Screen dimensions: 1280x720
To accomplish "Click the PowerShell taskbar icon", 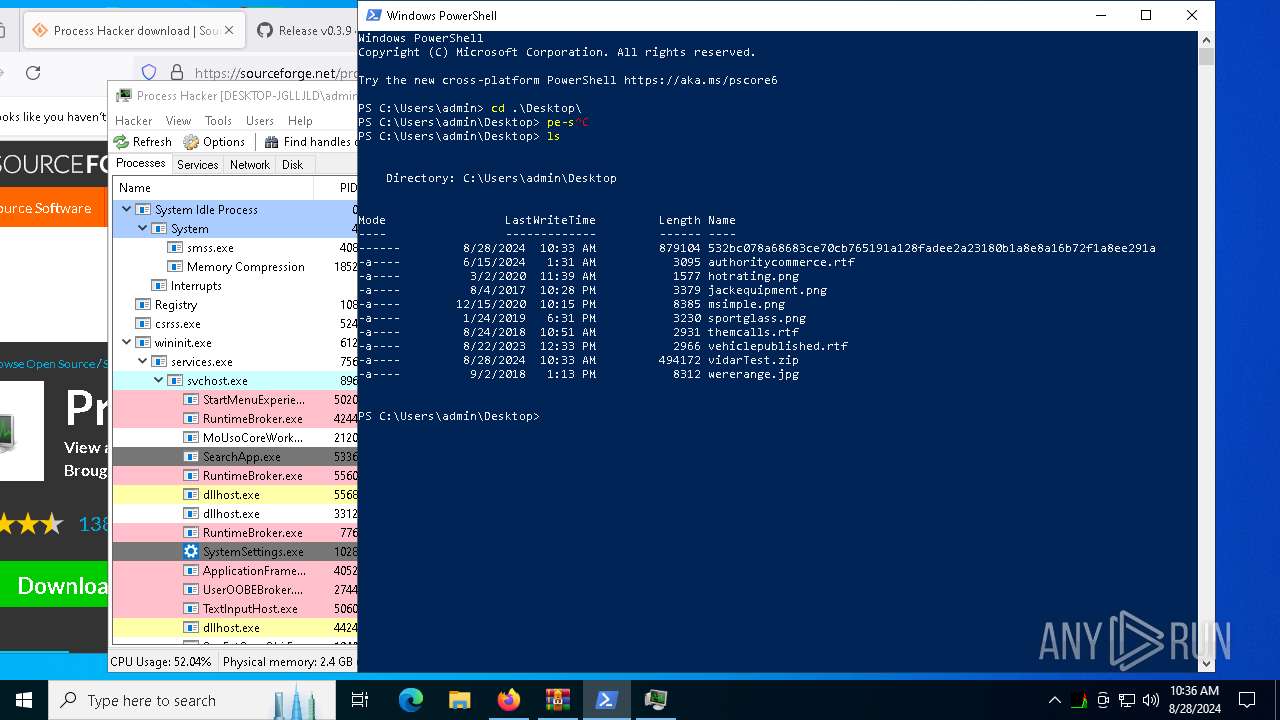I will pos(607,700).
